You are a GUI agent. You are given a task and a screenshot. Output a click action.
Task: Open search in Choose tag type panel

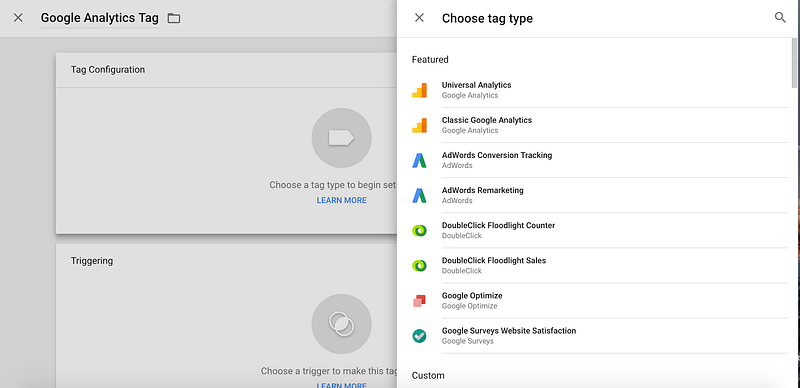(780, 18)
